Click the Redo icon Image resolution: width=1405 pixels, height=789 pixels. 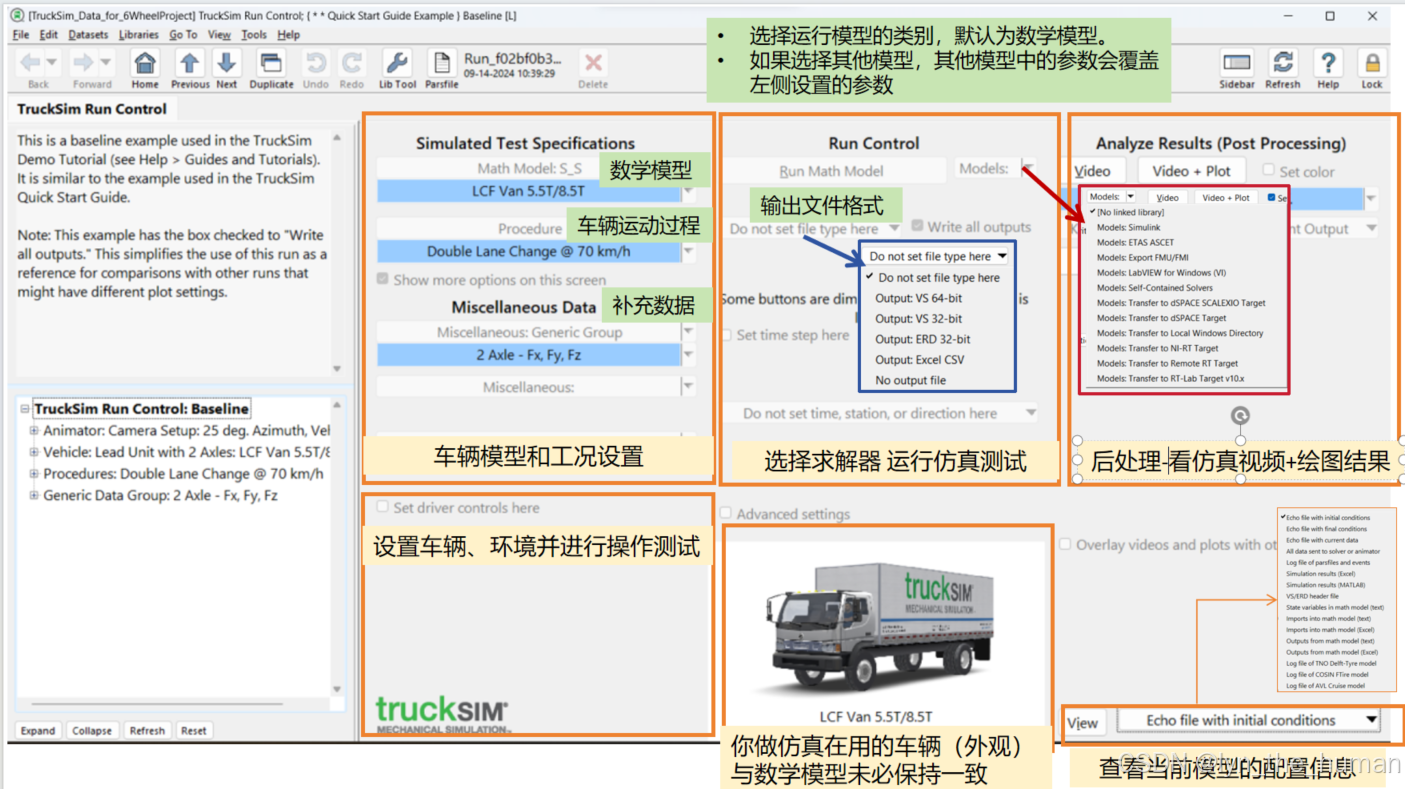(x=352, y=63)
